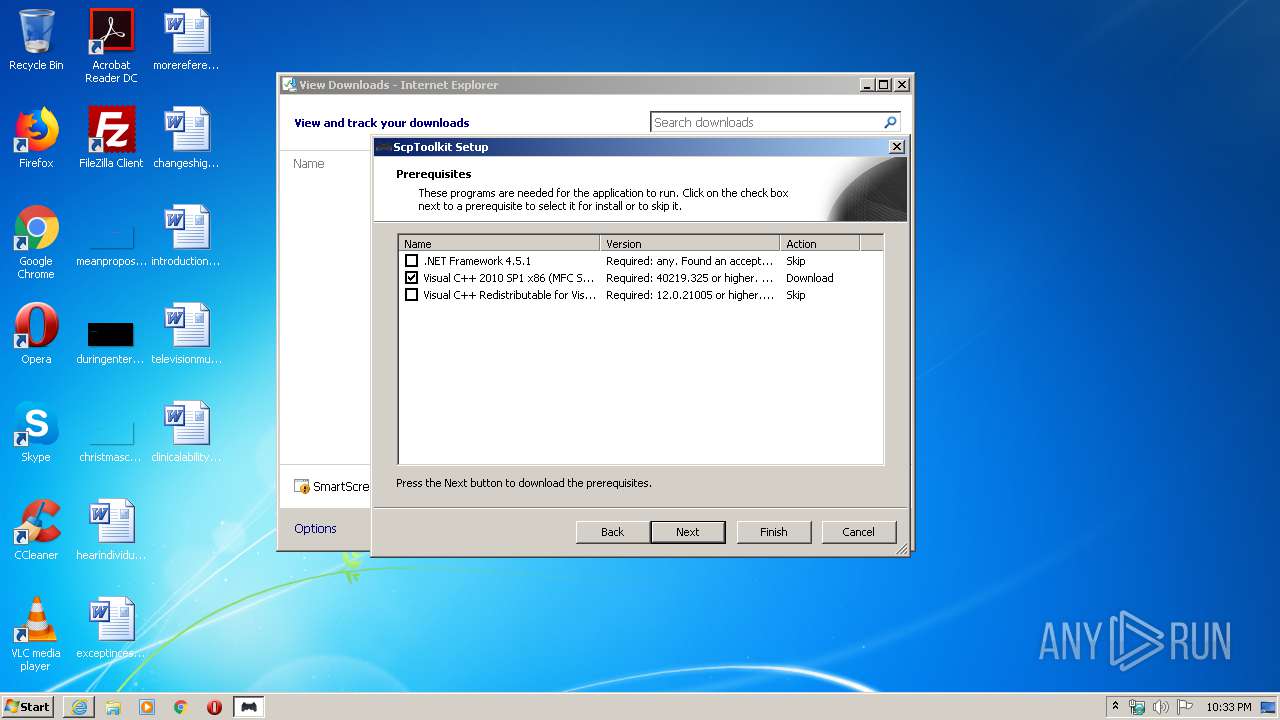Open the Opera taskbar icon
The image size is (1280, 720).
point(215,707)
